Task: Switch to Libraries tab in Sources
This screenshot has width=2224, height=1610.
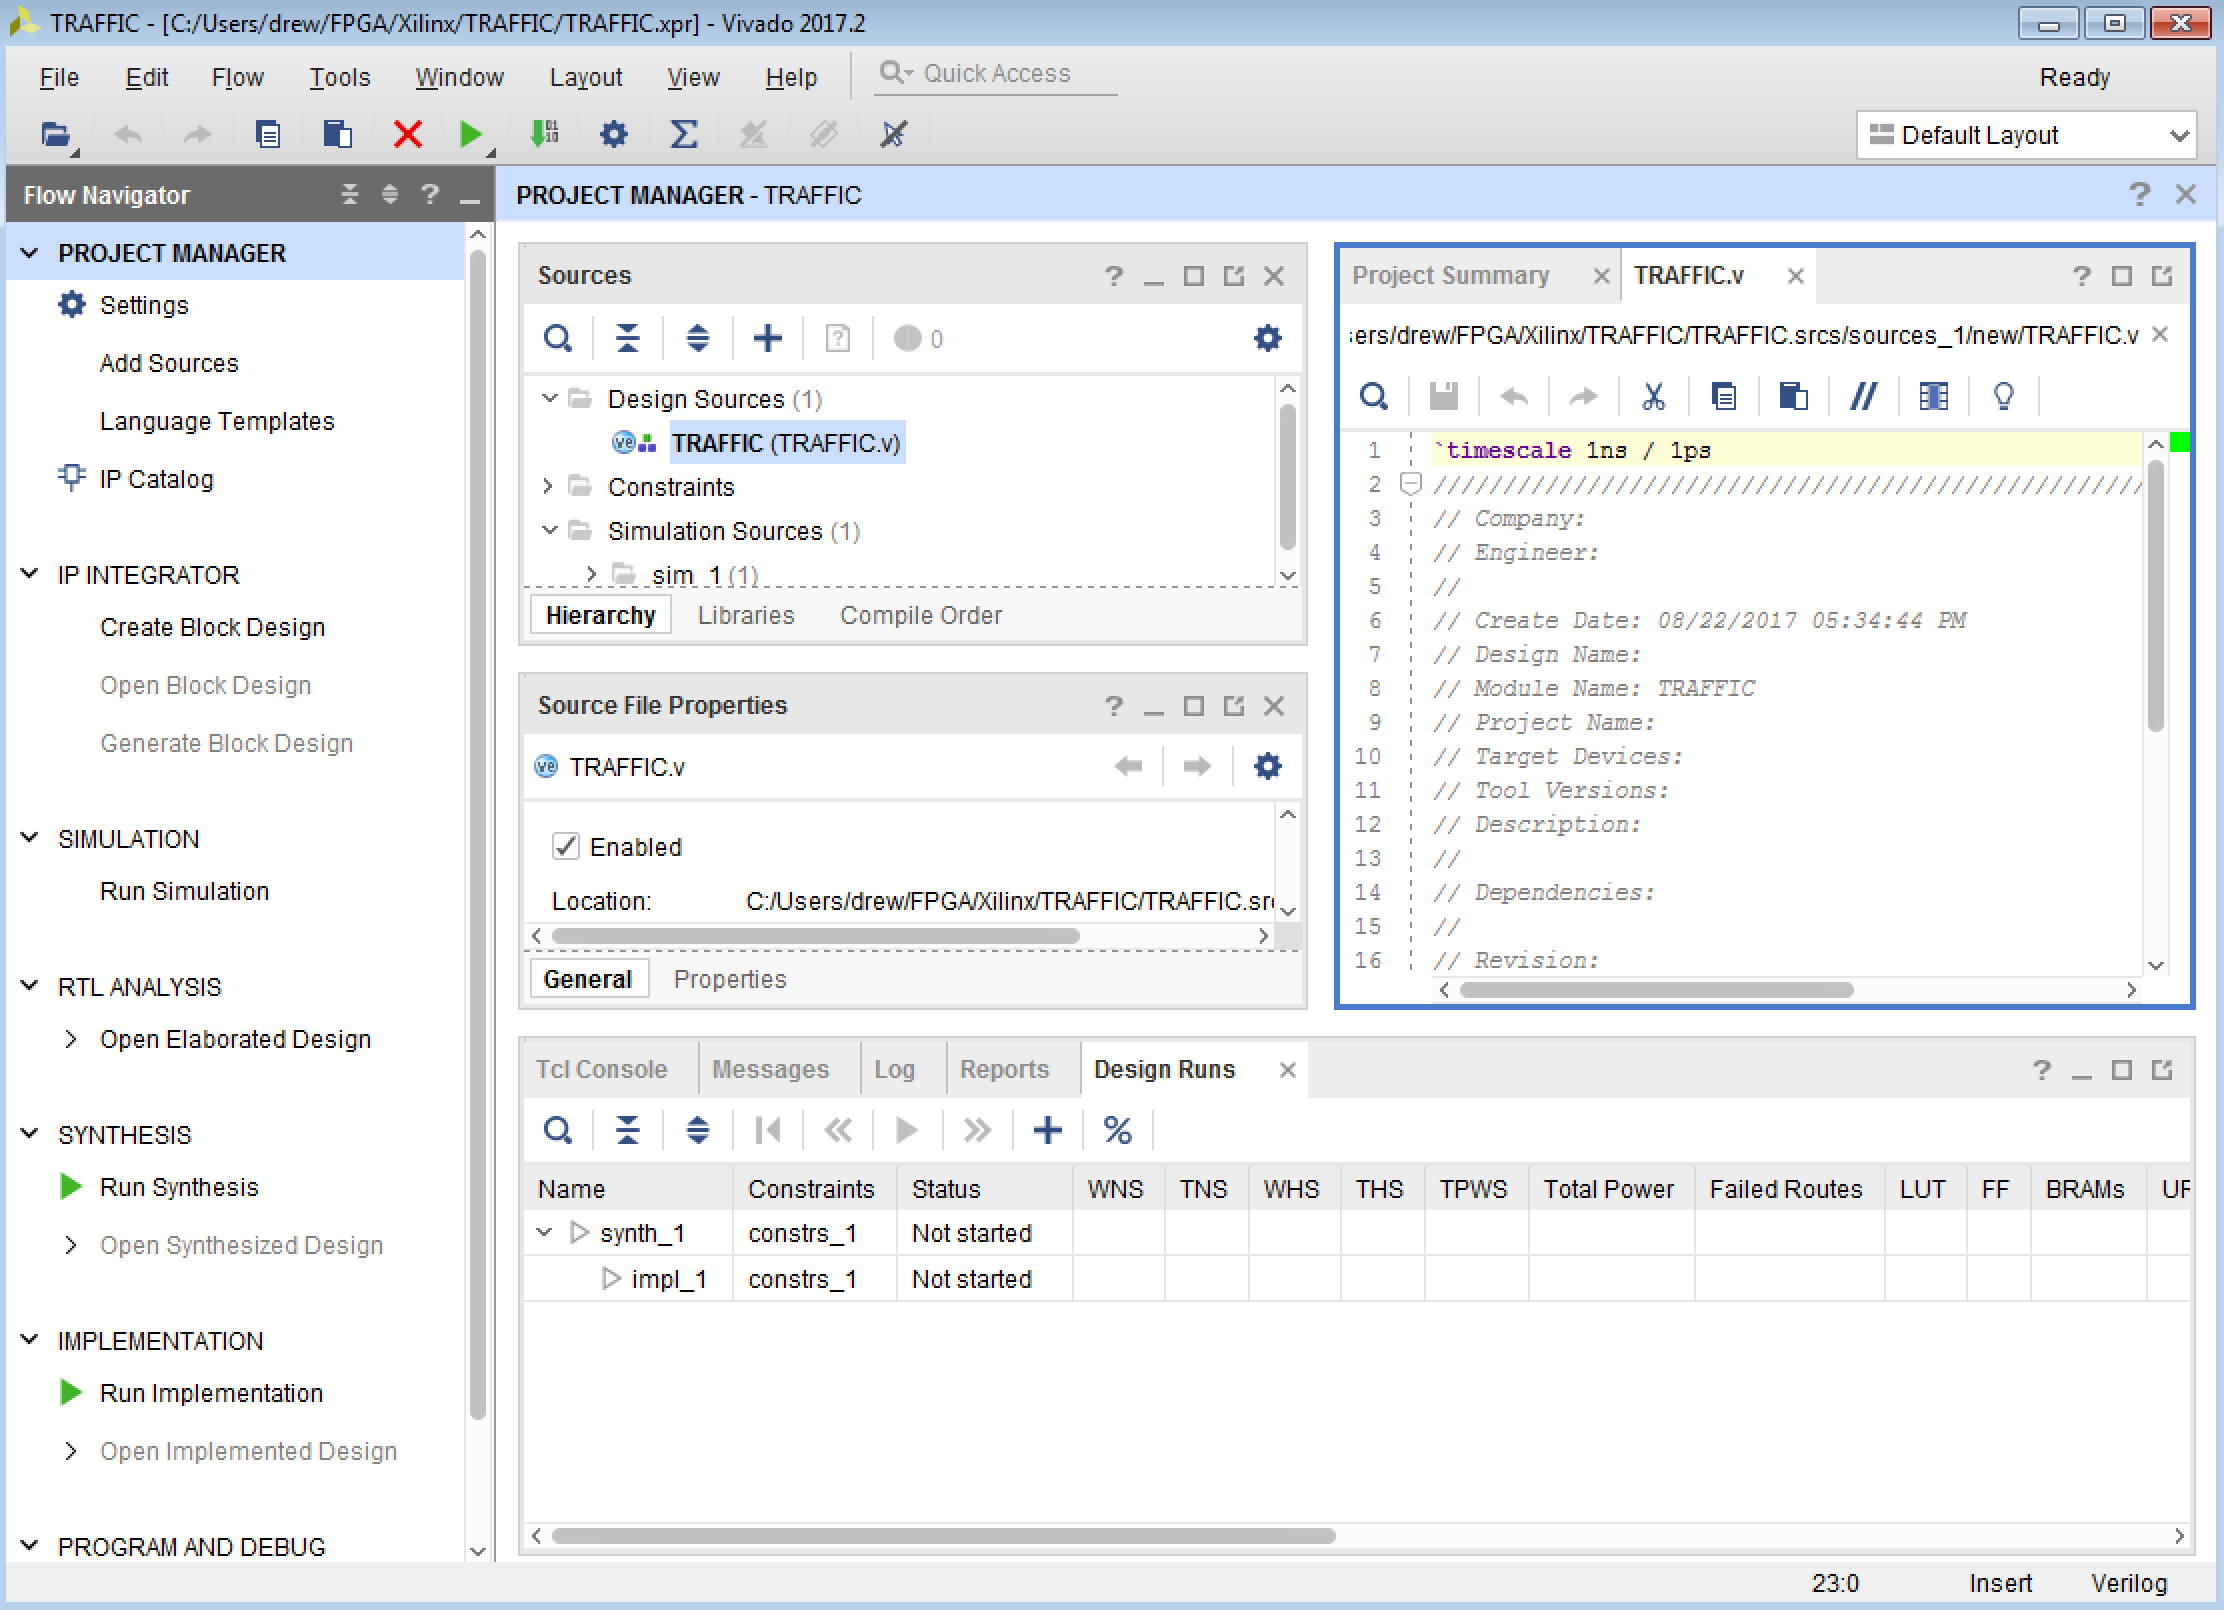Action: pyautogui.click(x=746, y=615)
